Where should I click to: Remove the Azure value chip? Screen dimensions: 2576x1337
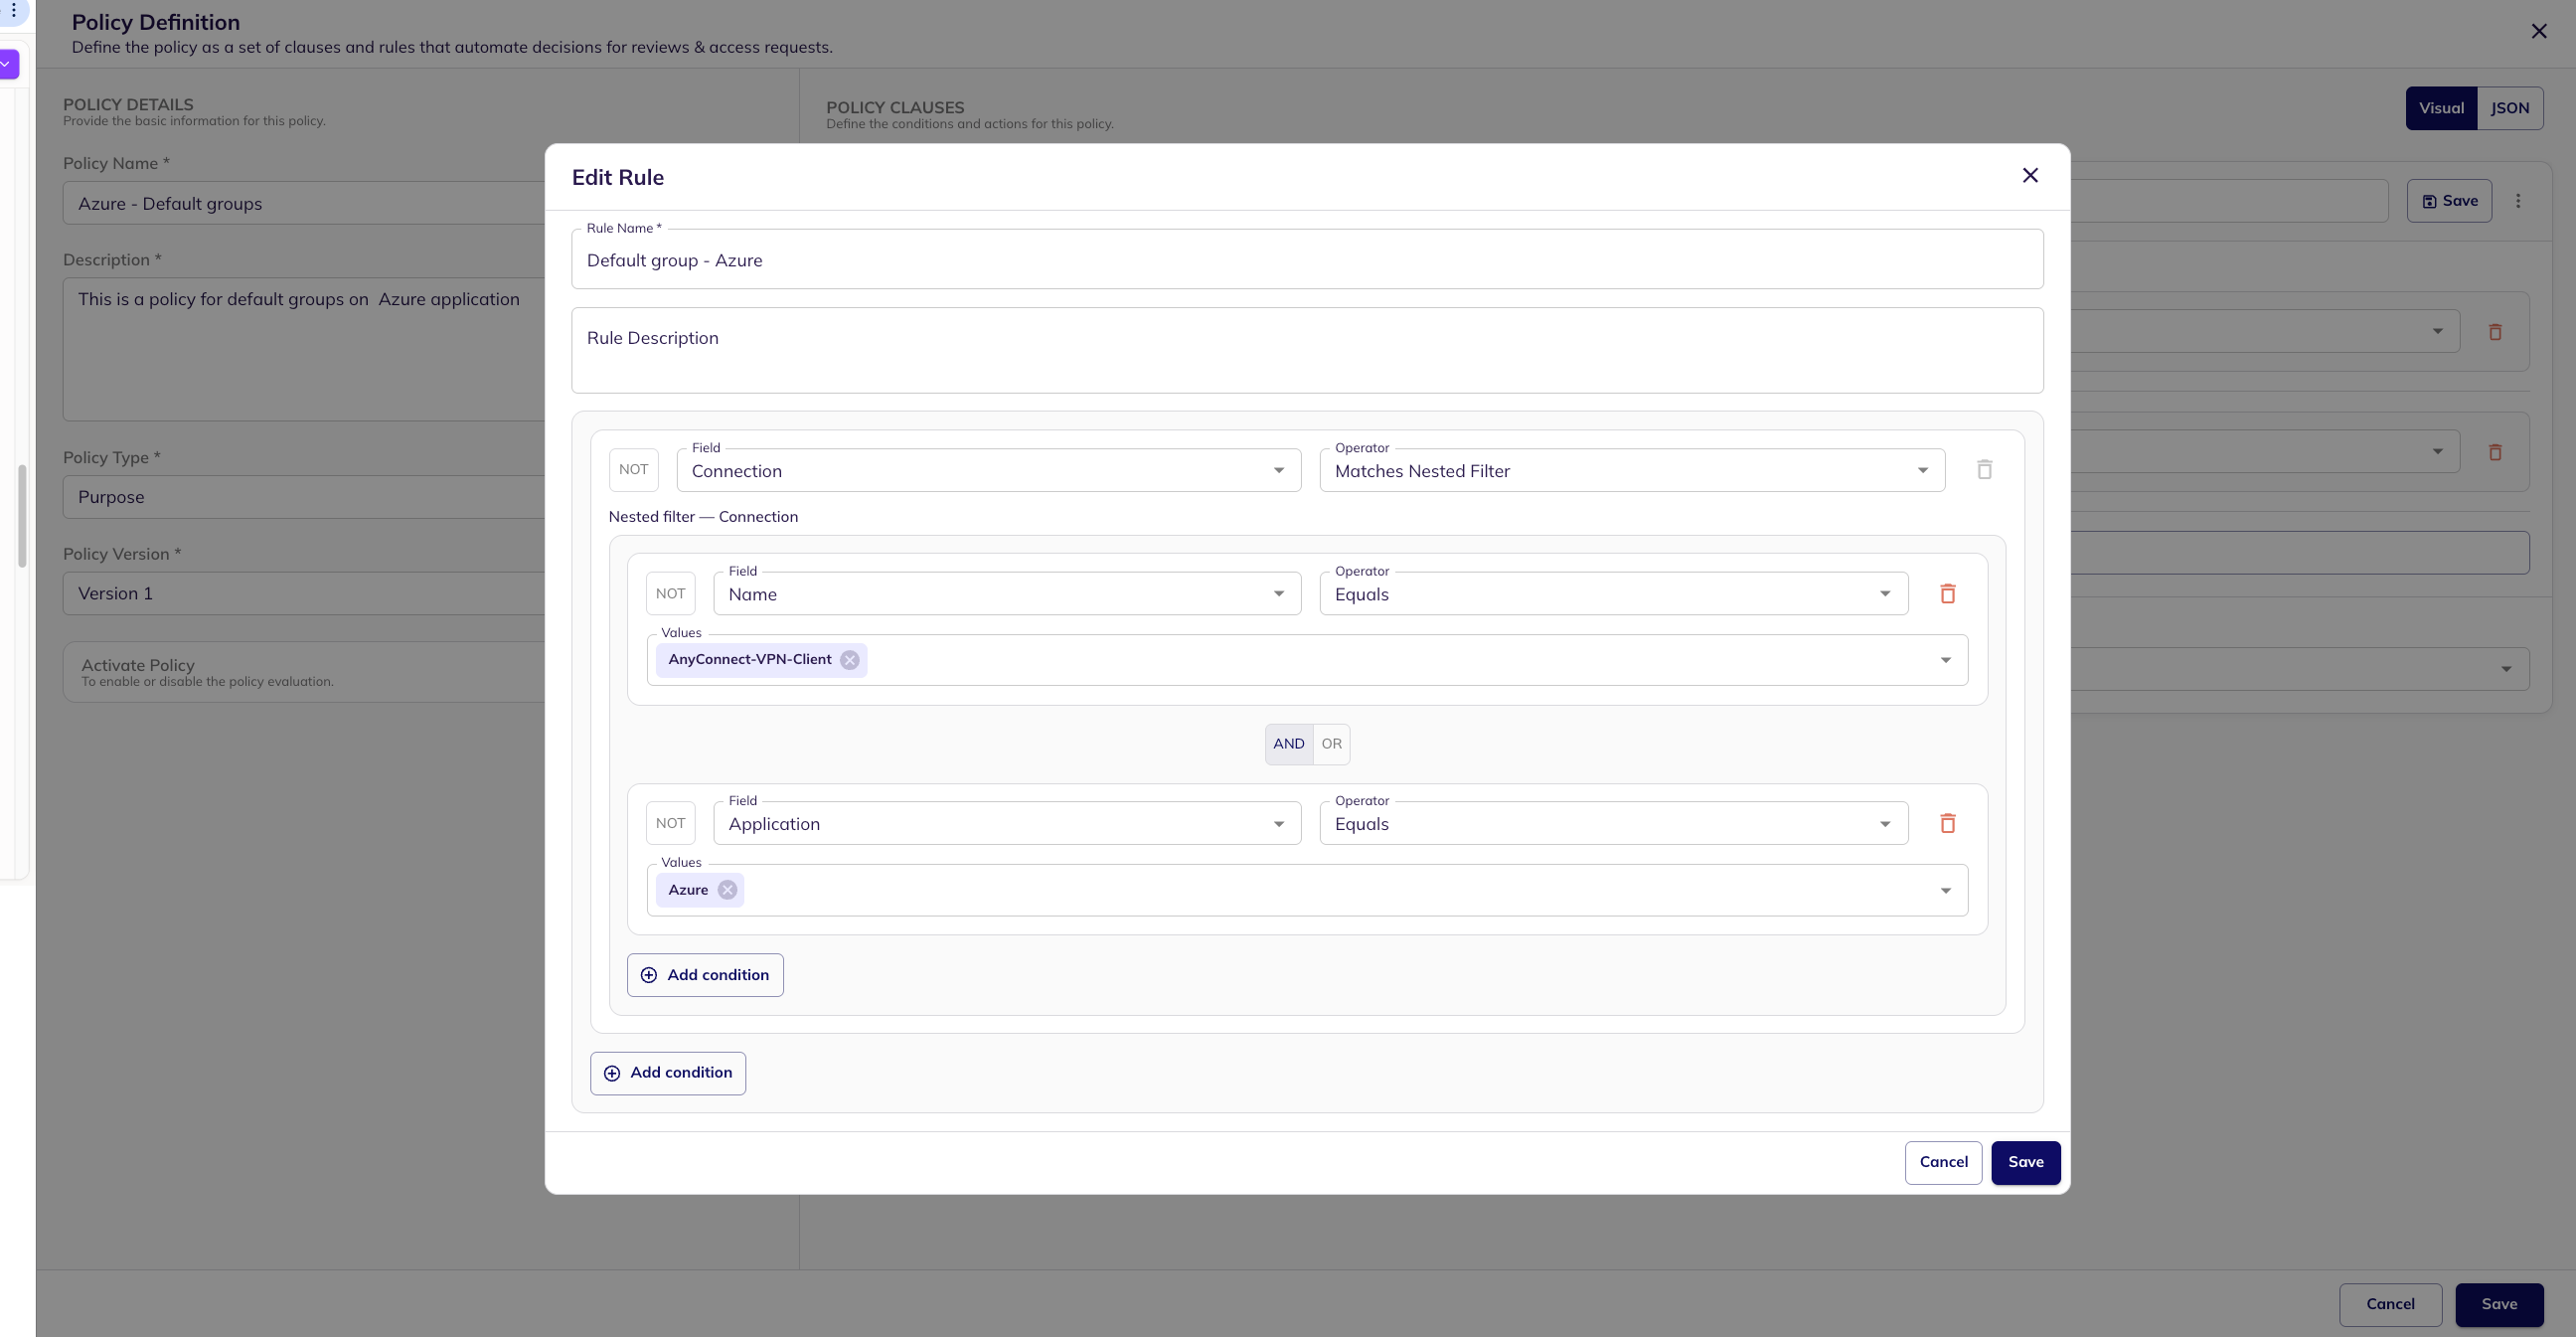coord(727,890)
